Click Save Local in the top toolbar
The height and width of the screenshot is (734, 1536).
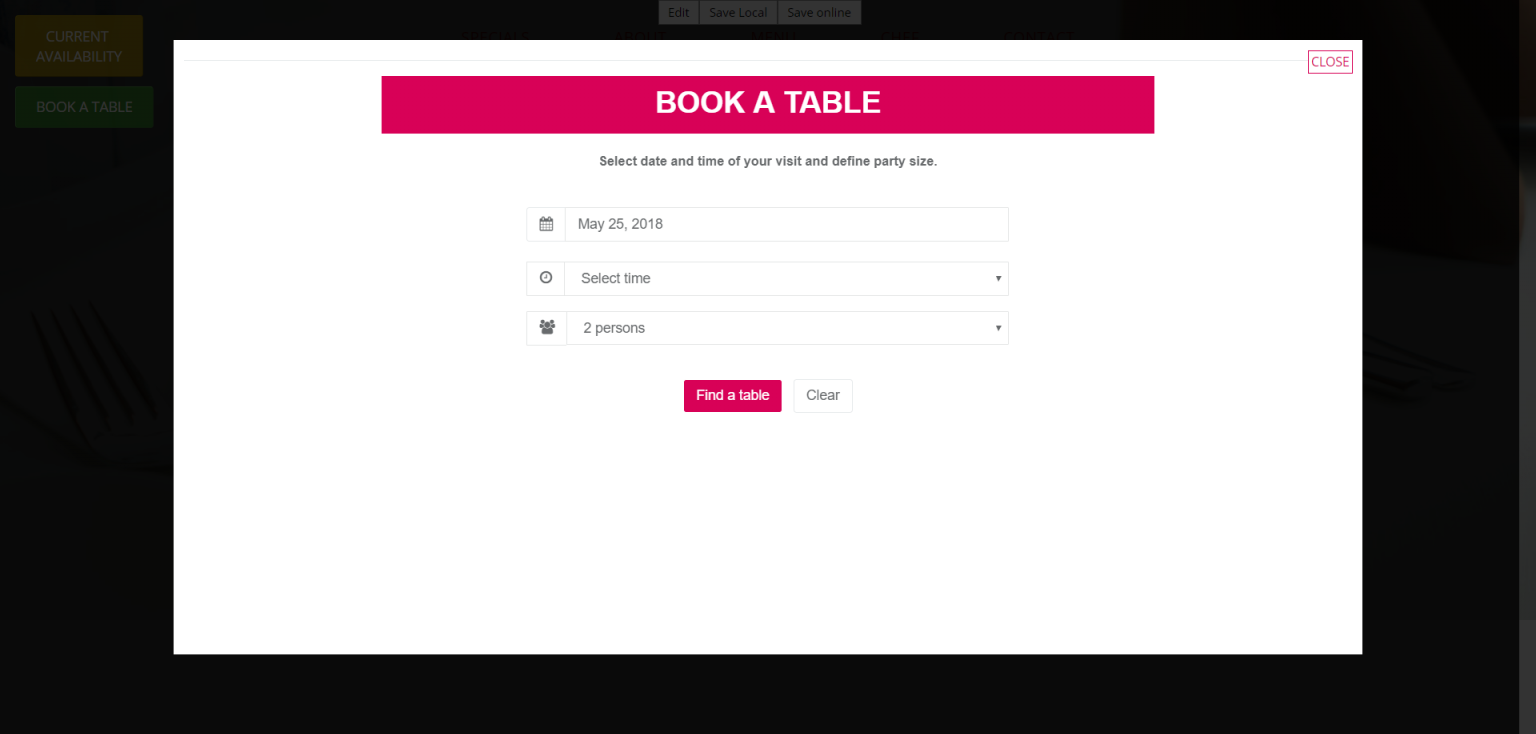[738, 13]
